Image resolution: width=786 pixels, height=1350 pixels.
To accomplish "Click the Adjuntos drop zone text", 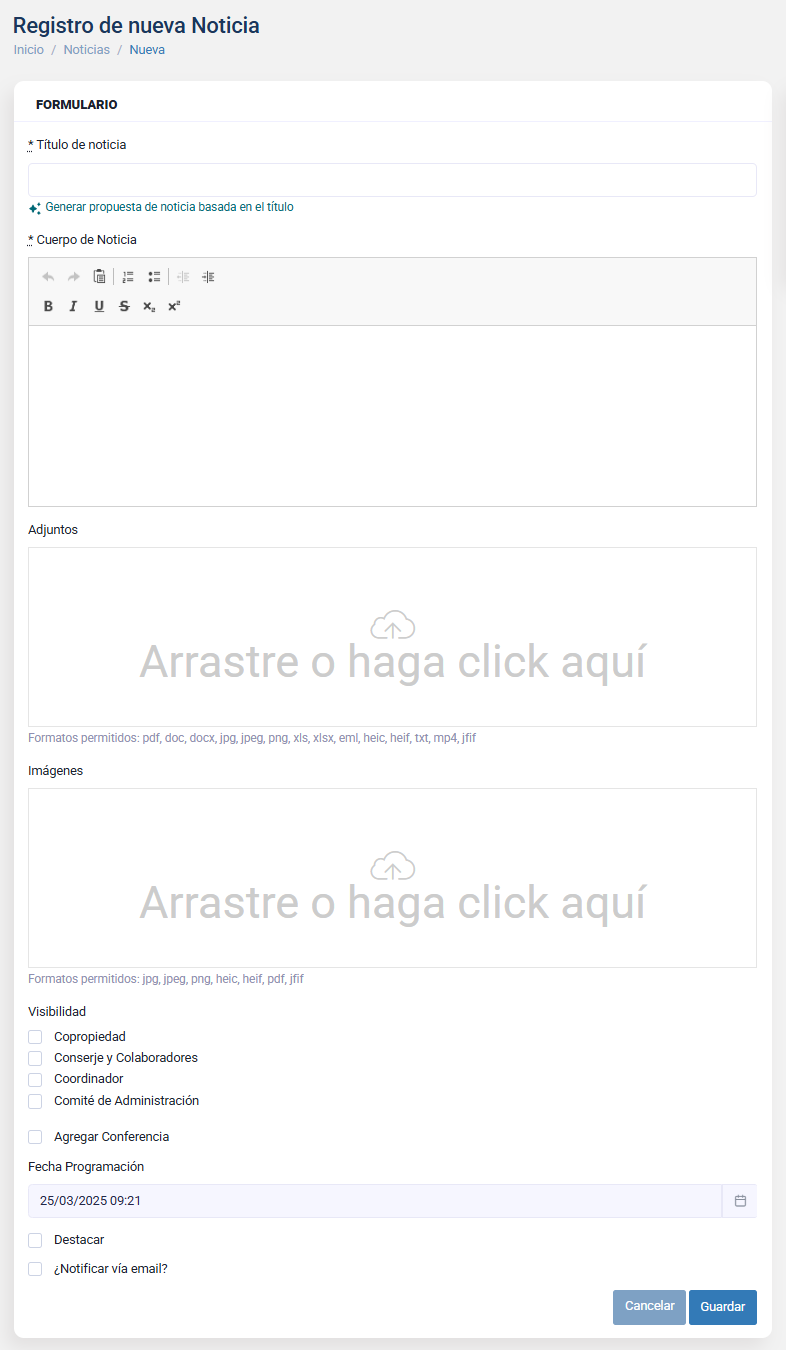I will (392, 662).
